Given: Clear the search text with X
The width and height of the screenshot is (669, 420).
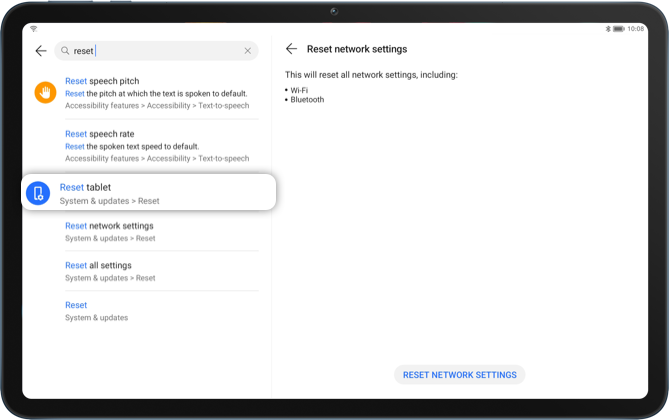Looking at the screenshot, I should 248,50.
